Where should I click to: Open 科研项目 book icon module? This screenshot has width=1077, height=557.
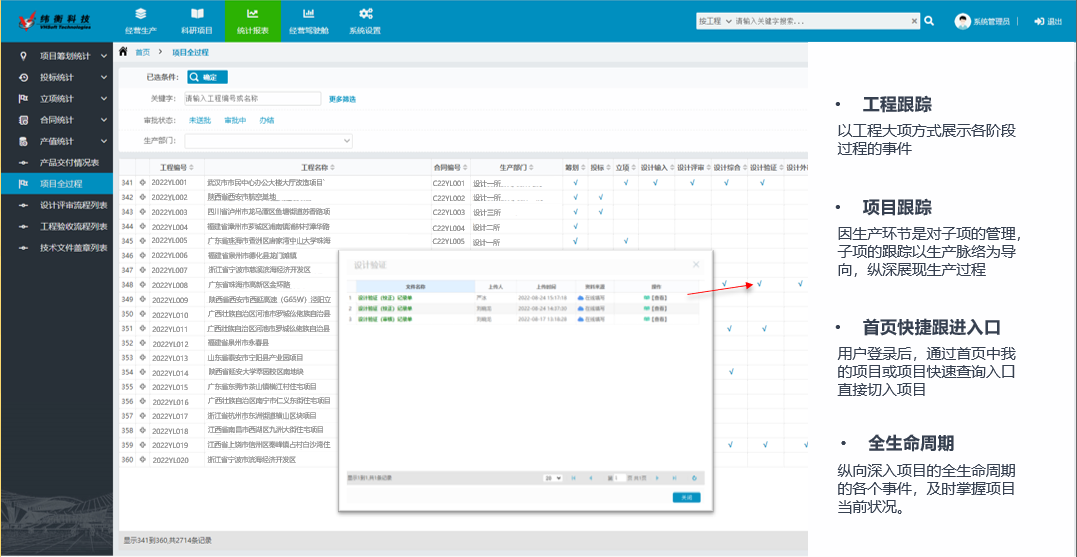tap(197, 14)
